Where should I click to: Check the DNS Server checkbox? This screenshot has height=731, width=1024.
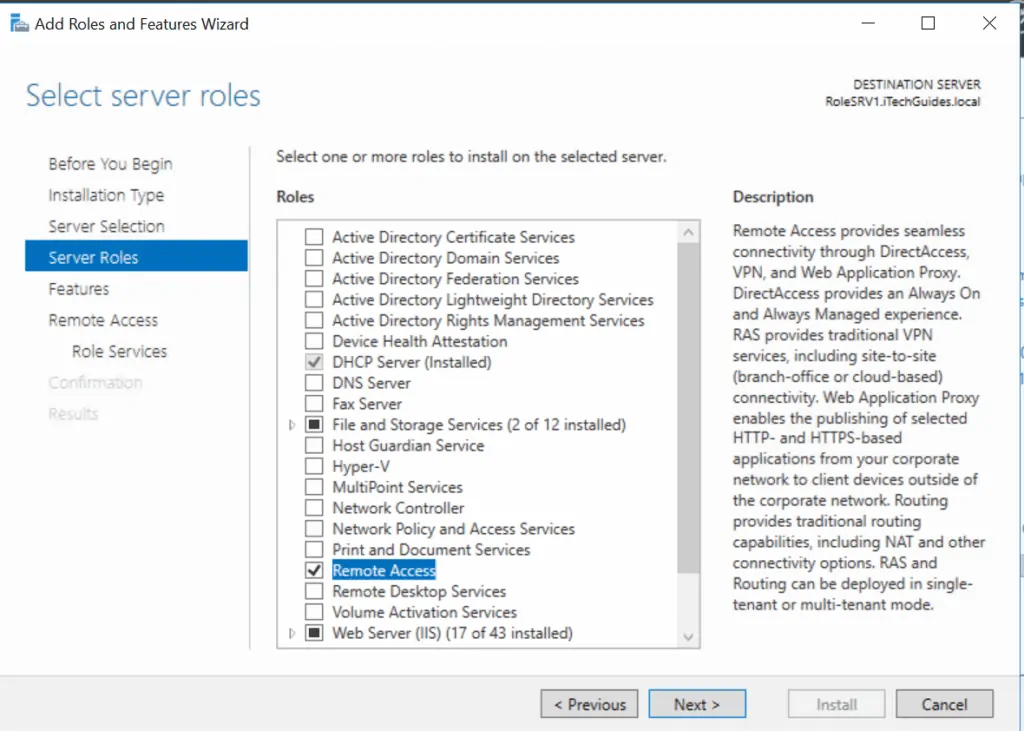coord(314,383)
